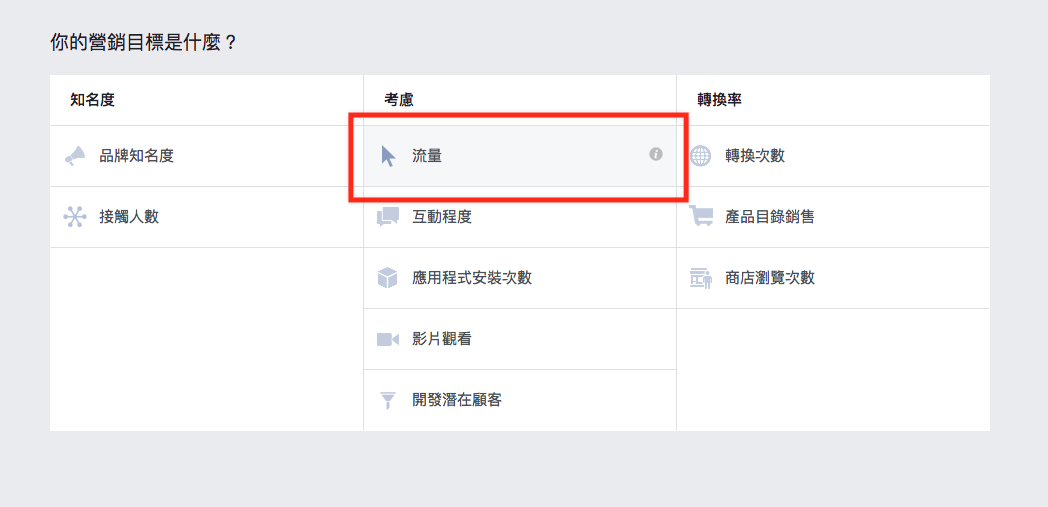Choose the 品牌知名度 objective label
This screenshot has width=1048, height=507.
[136, 156]
